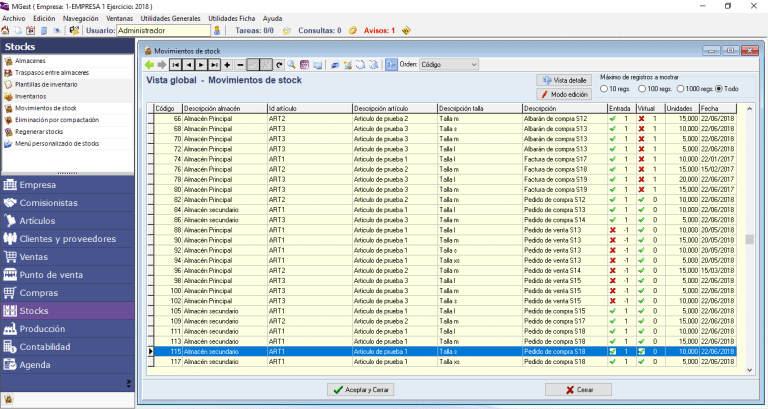
Task: Click Cerrar button at bottom
Action: (x=578, y=390)
